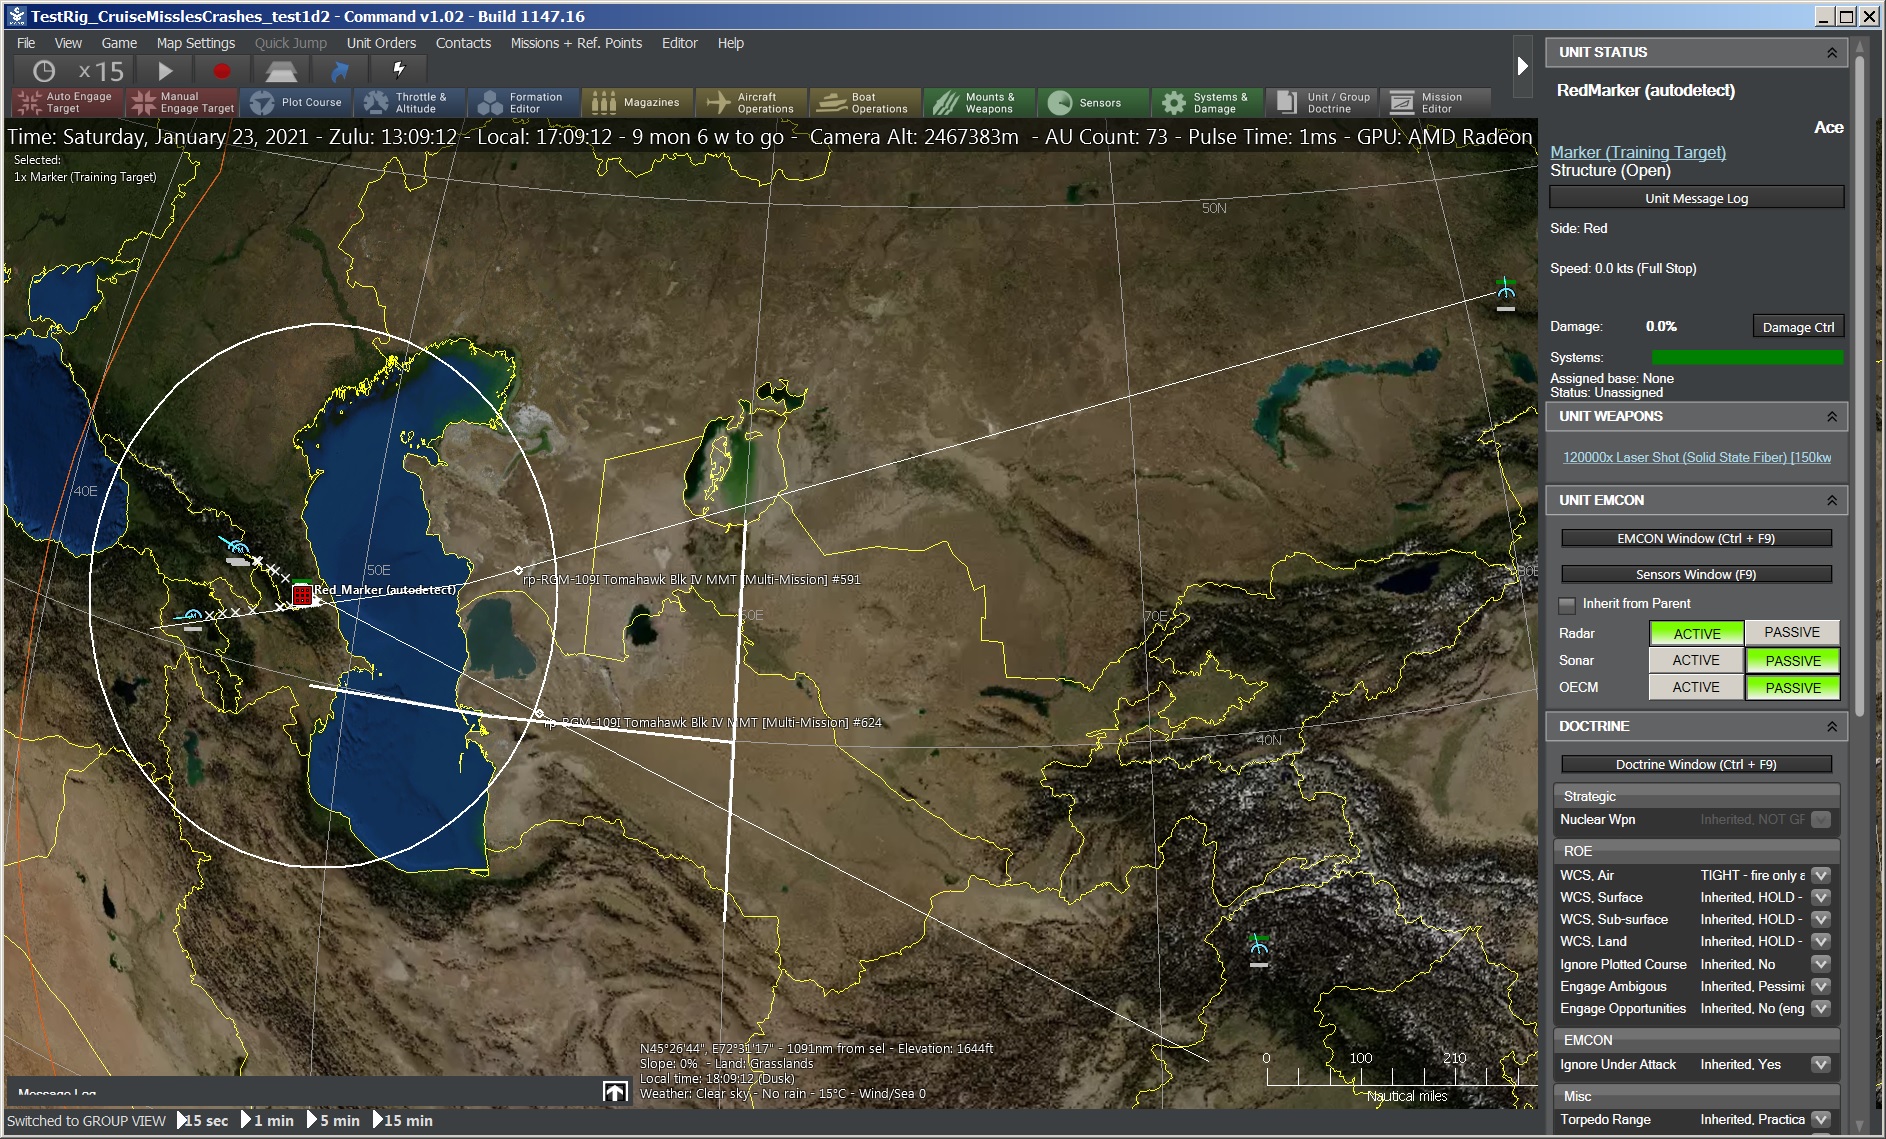Open the Mission Editor
Image resolution: width=1886 pixels, height=1139 pixels.
[1436, 102]
